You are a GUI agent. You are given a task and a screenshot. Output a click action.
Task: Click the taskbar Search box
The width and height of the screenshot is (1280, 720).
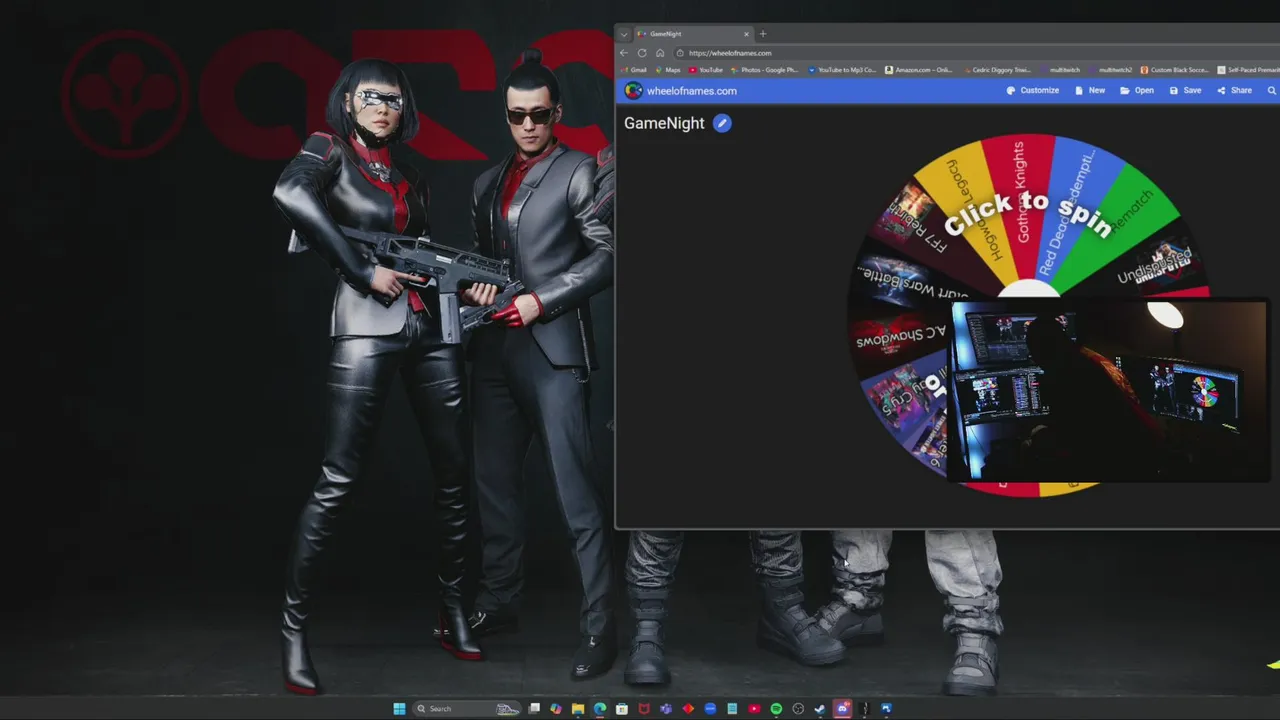click(x=467, y=709)
